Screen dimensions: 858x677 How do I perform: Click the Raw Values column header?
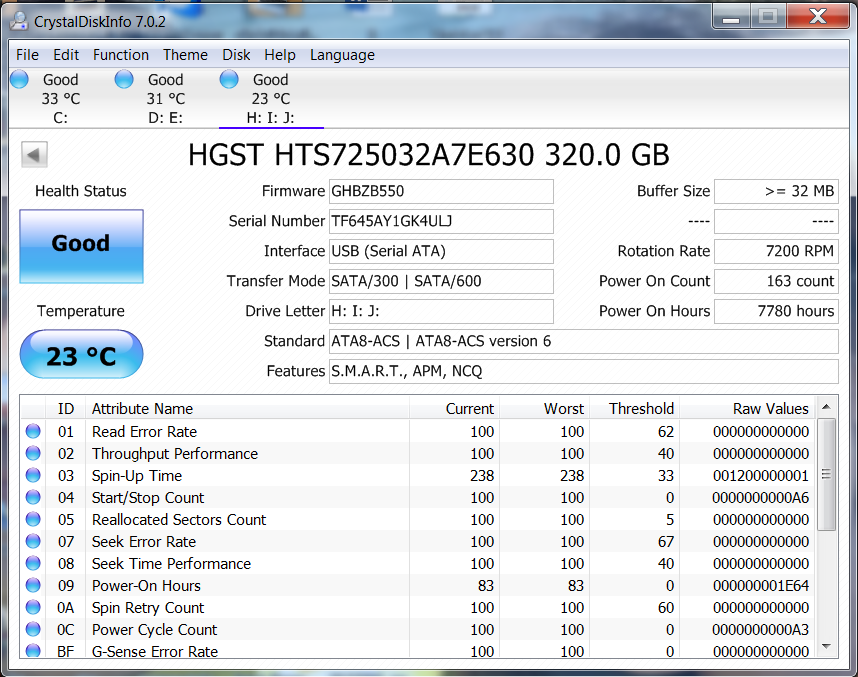[747, 409]
